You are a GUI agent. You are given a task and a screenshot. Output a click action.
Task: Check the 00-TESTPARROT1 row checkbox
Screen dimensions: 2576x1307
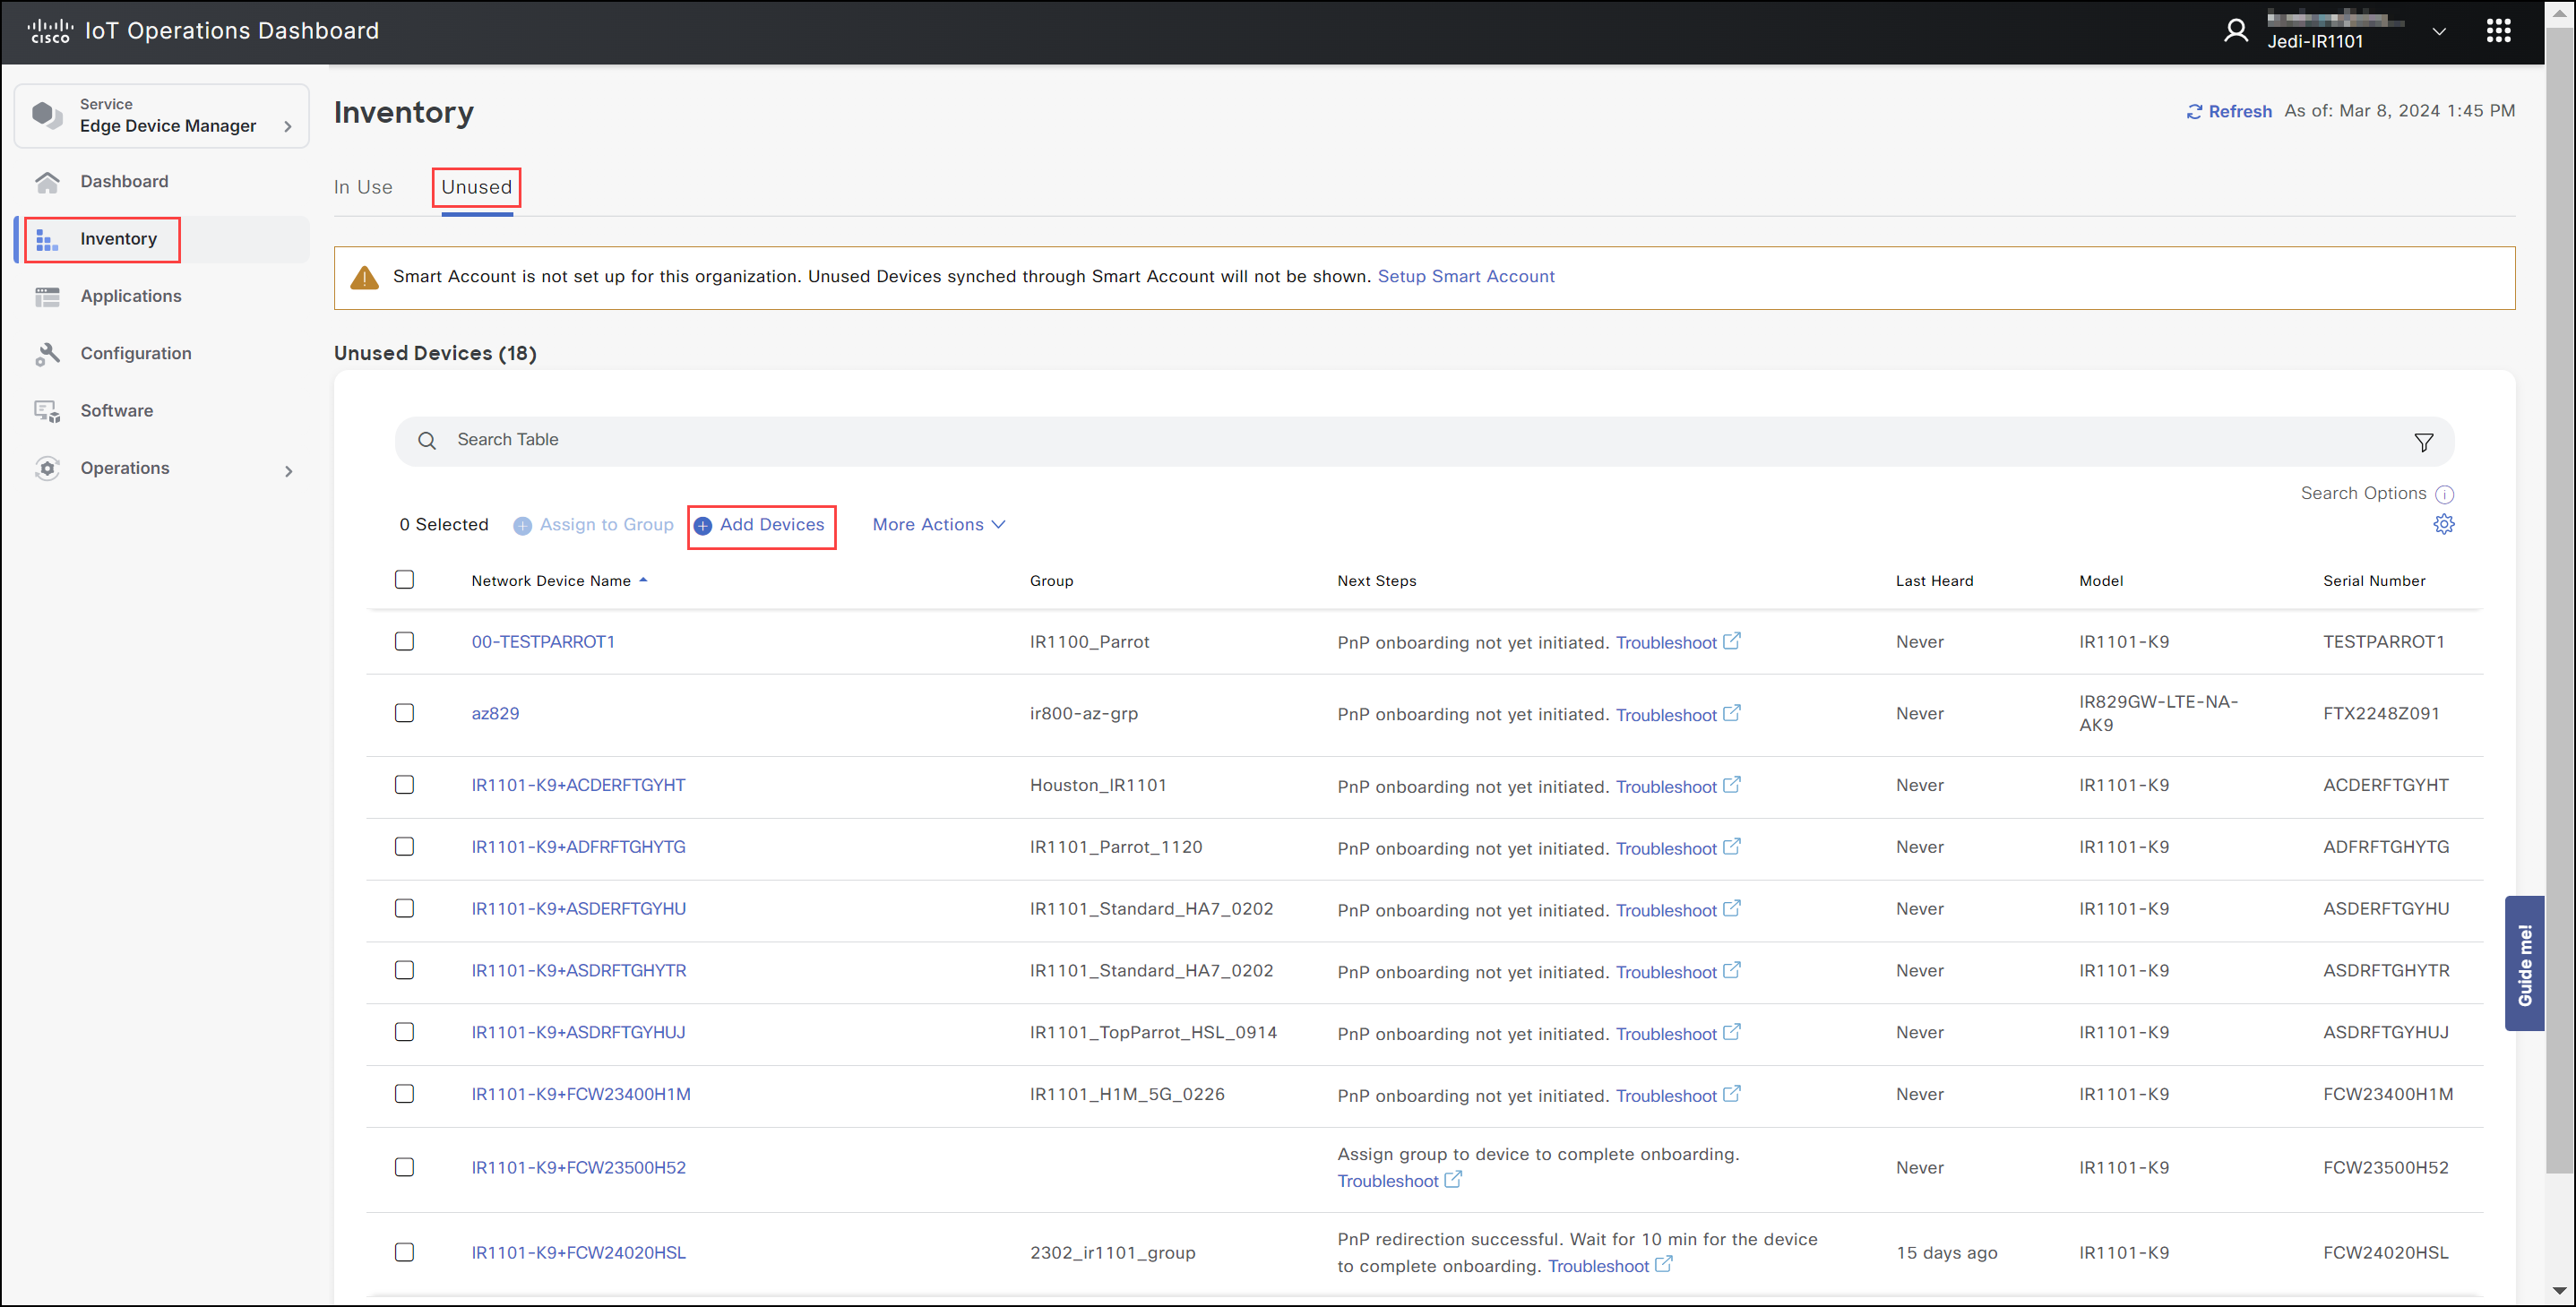(404, 642)
